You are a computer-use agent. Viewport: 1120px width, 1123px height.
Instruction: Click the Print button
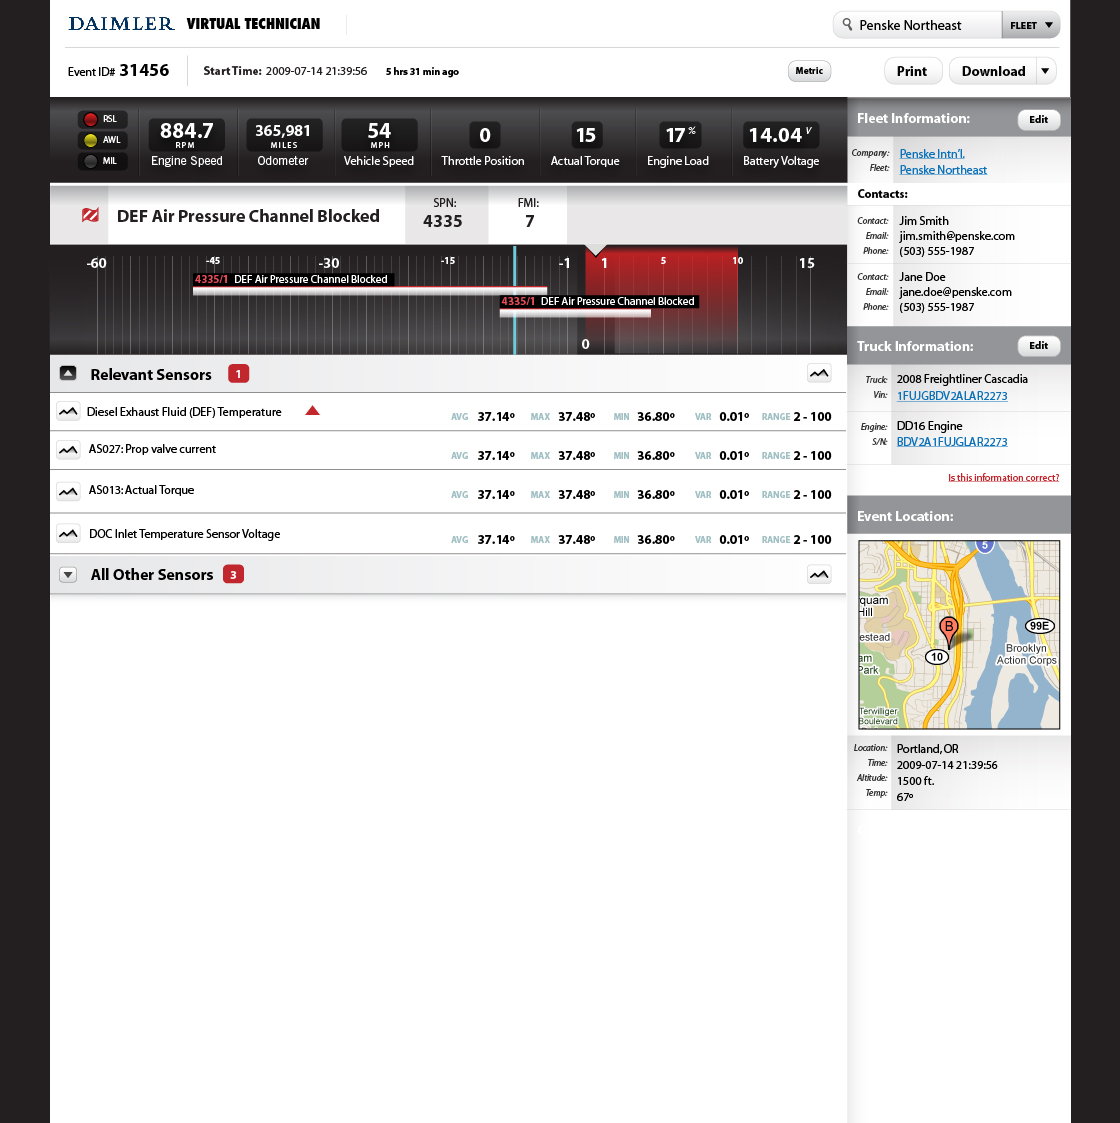912,71
